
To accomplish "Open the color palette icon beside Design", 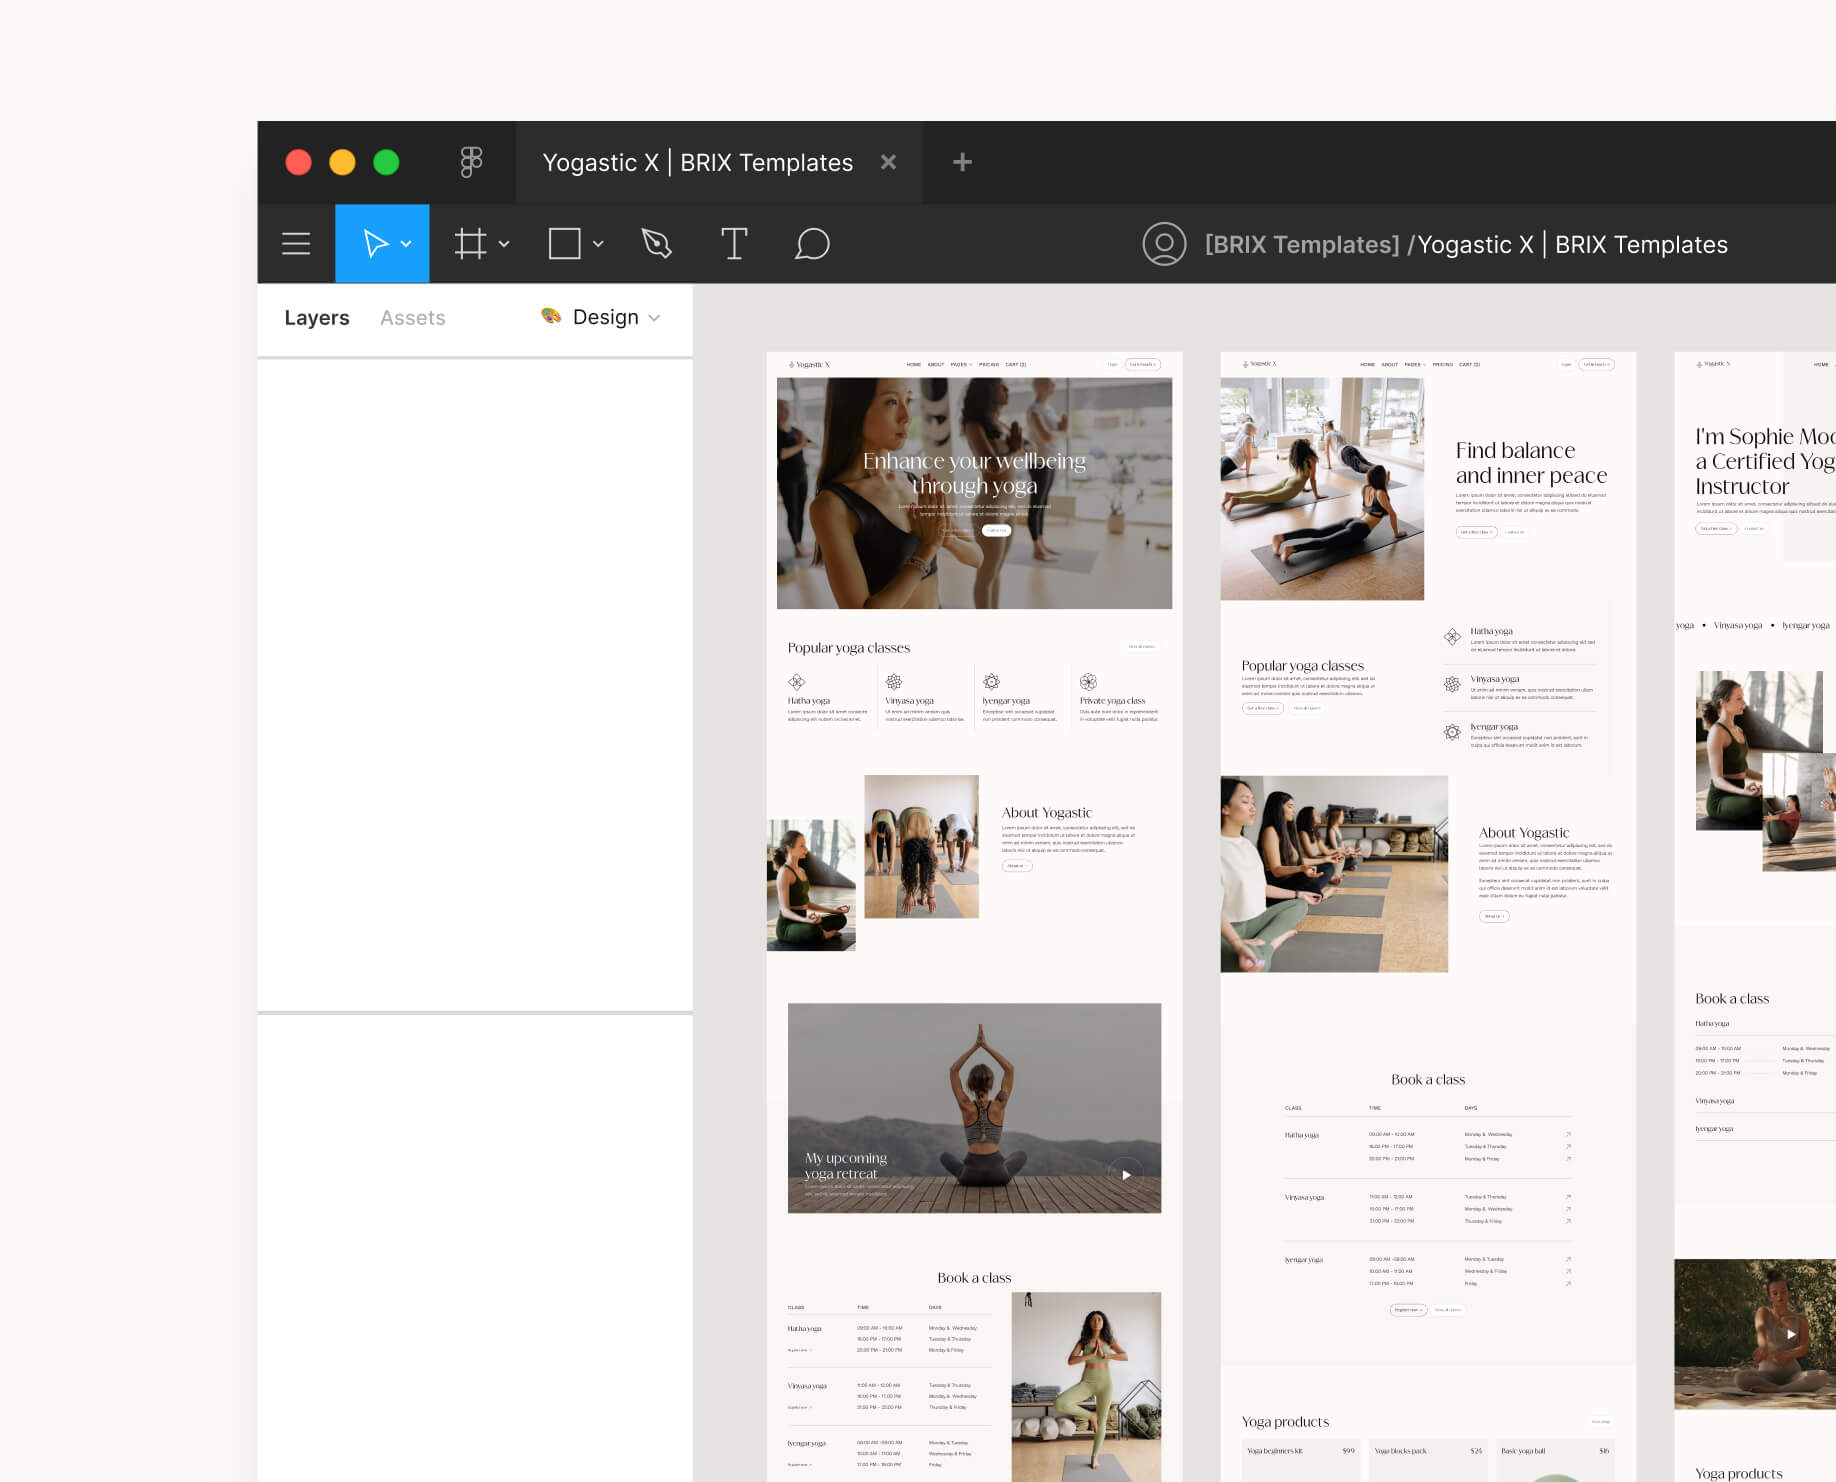I will (551, 316).
